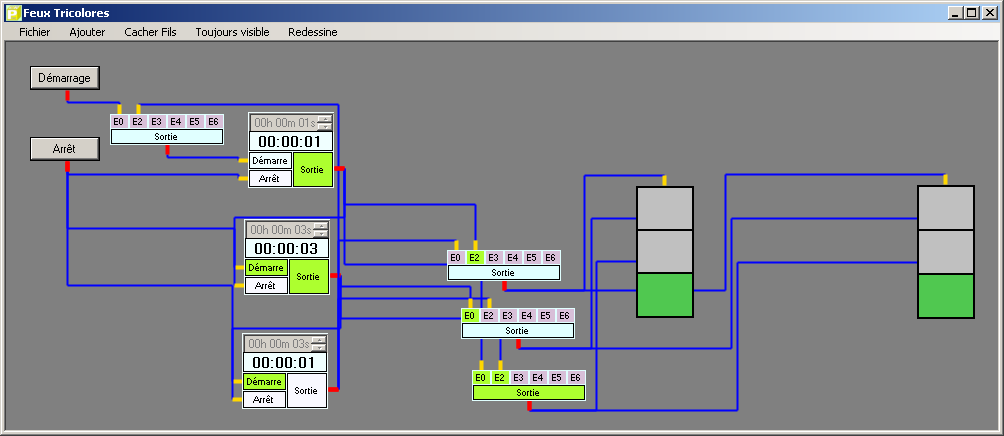The width and height of the screenshot is (1004, 436).
Task: Click the 00:00:03 countdown display
Action: tap(286, 248)
